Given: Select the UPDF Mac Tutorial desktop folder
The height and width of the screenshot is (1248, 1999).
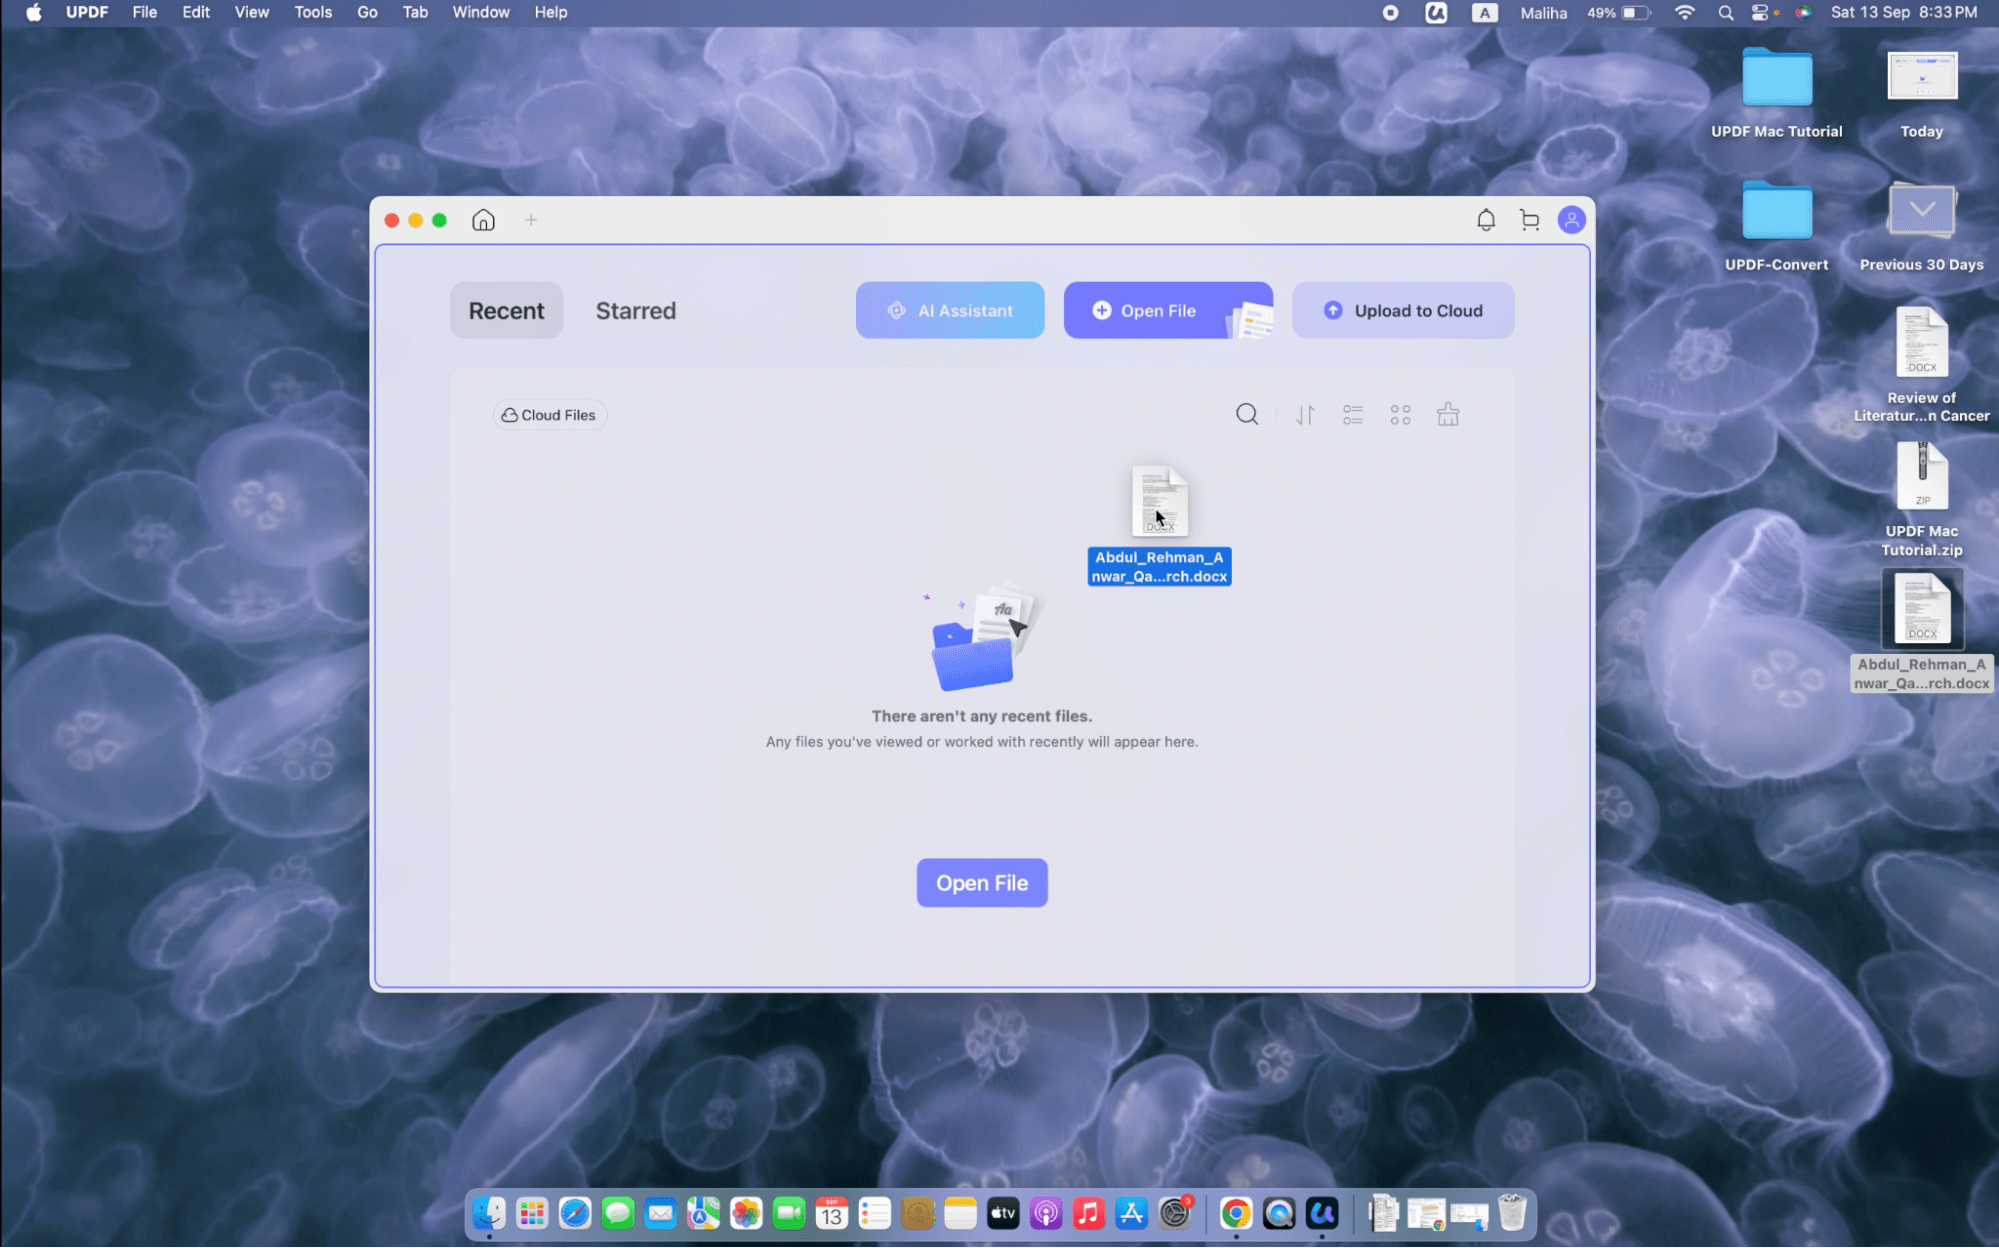Looking at the screenshot, I should [1776, 92].
